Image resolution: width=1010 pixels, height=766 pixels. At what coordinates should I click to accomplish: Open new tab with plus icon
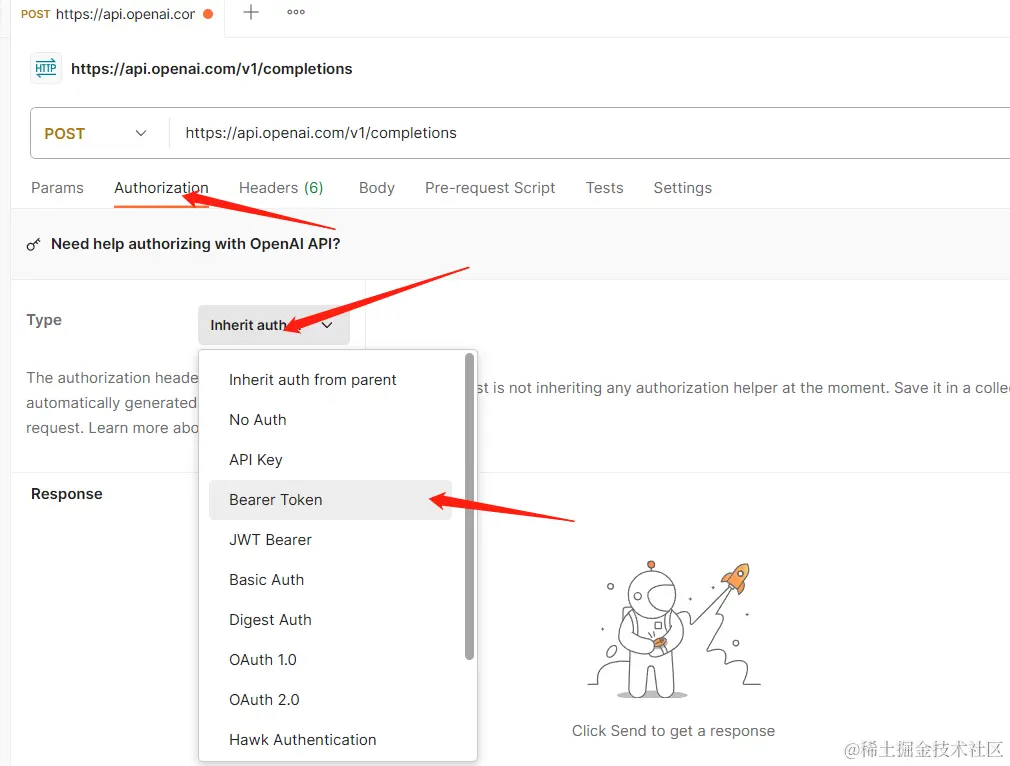pyautogui.click(x=251, y=12)
